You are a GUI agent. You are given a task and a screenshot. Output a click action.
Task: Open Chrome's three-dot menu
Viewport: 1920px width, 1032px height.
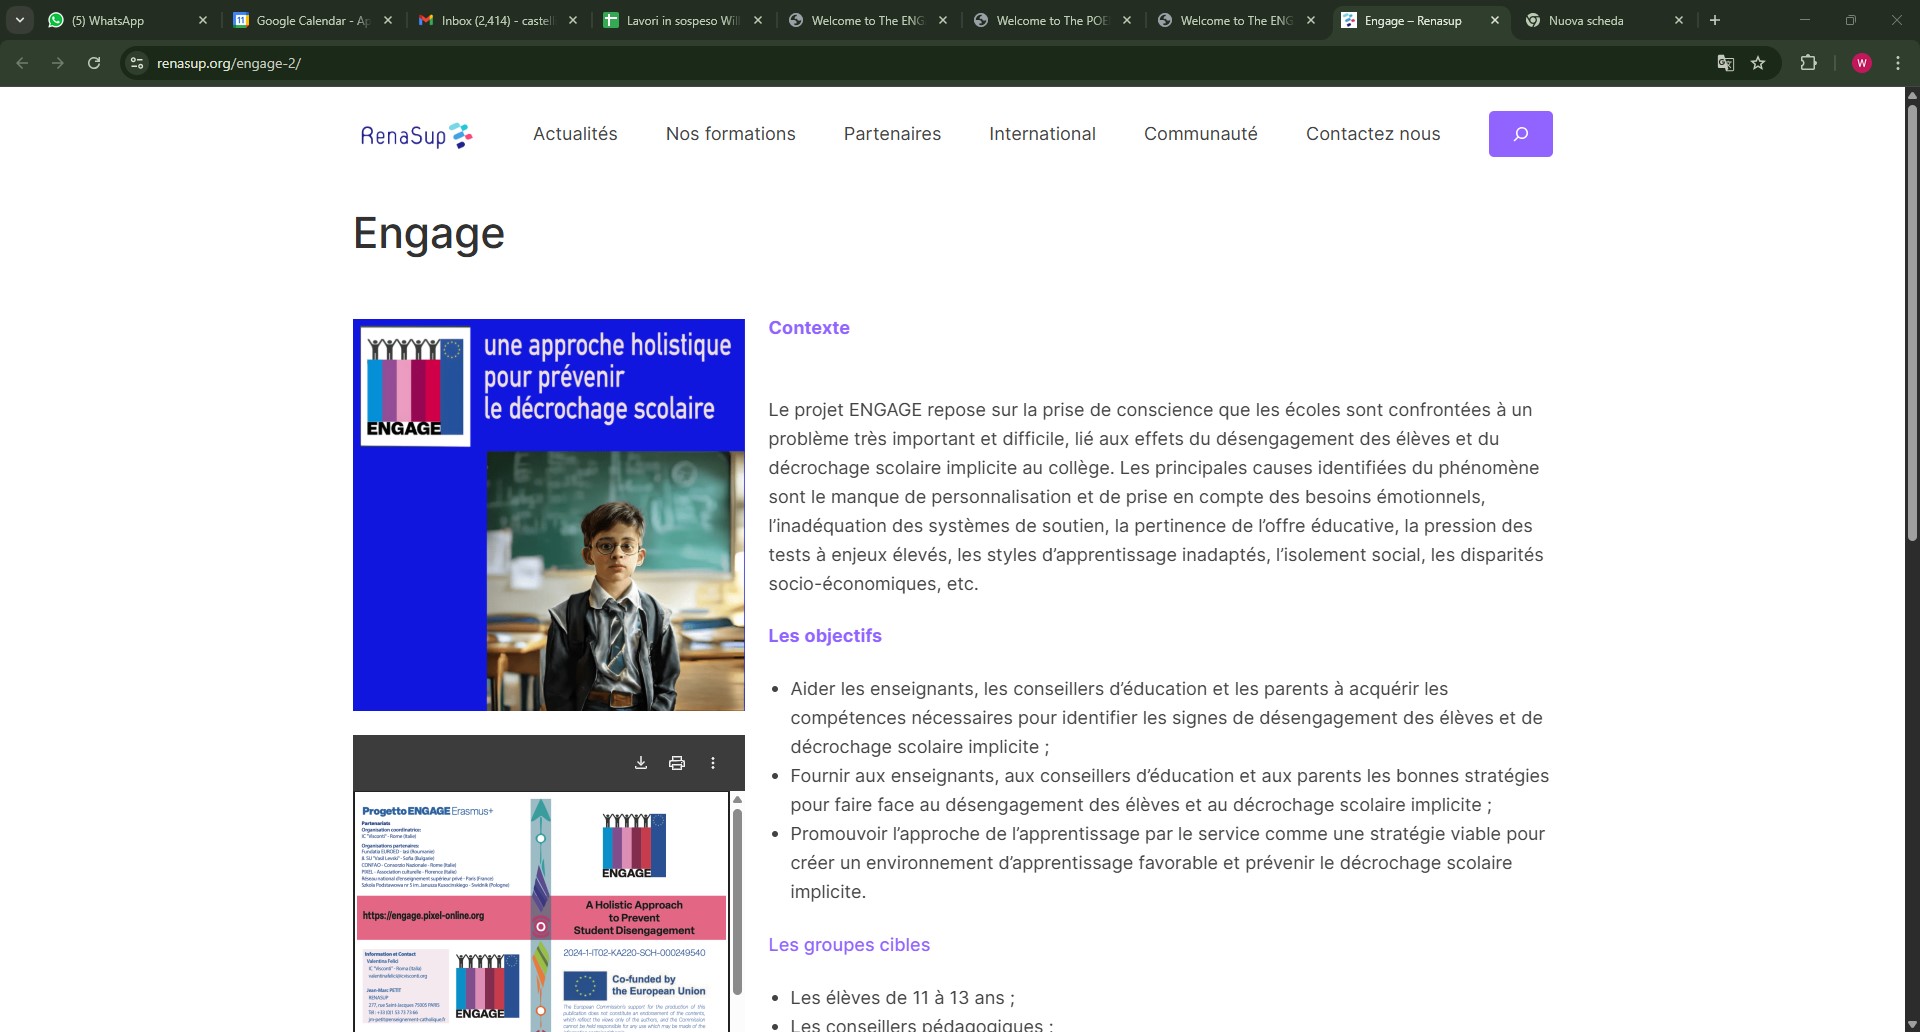pyautogui.click(x=1898, y=63)
